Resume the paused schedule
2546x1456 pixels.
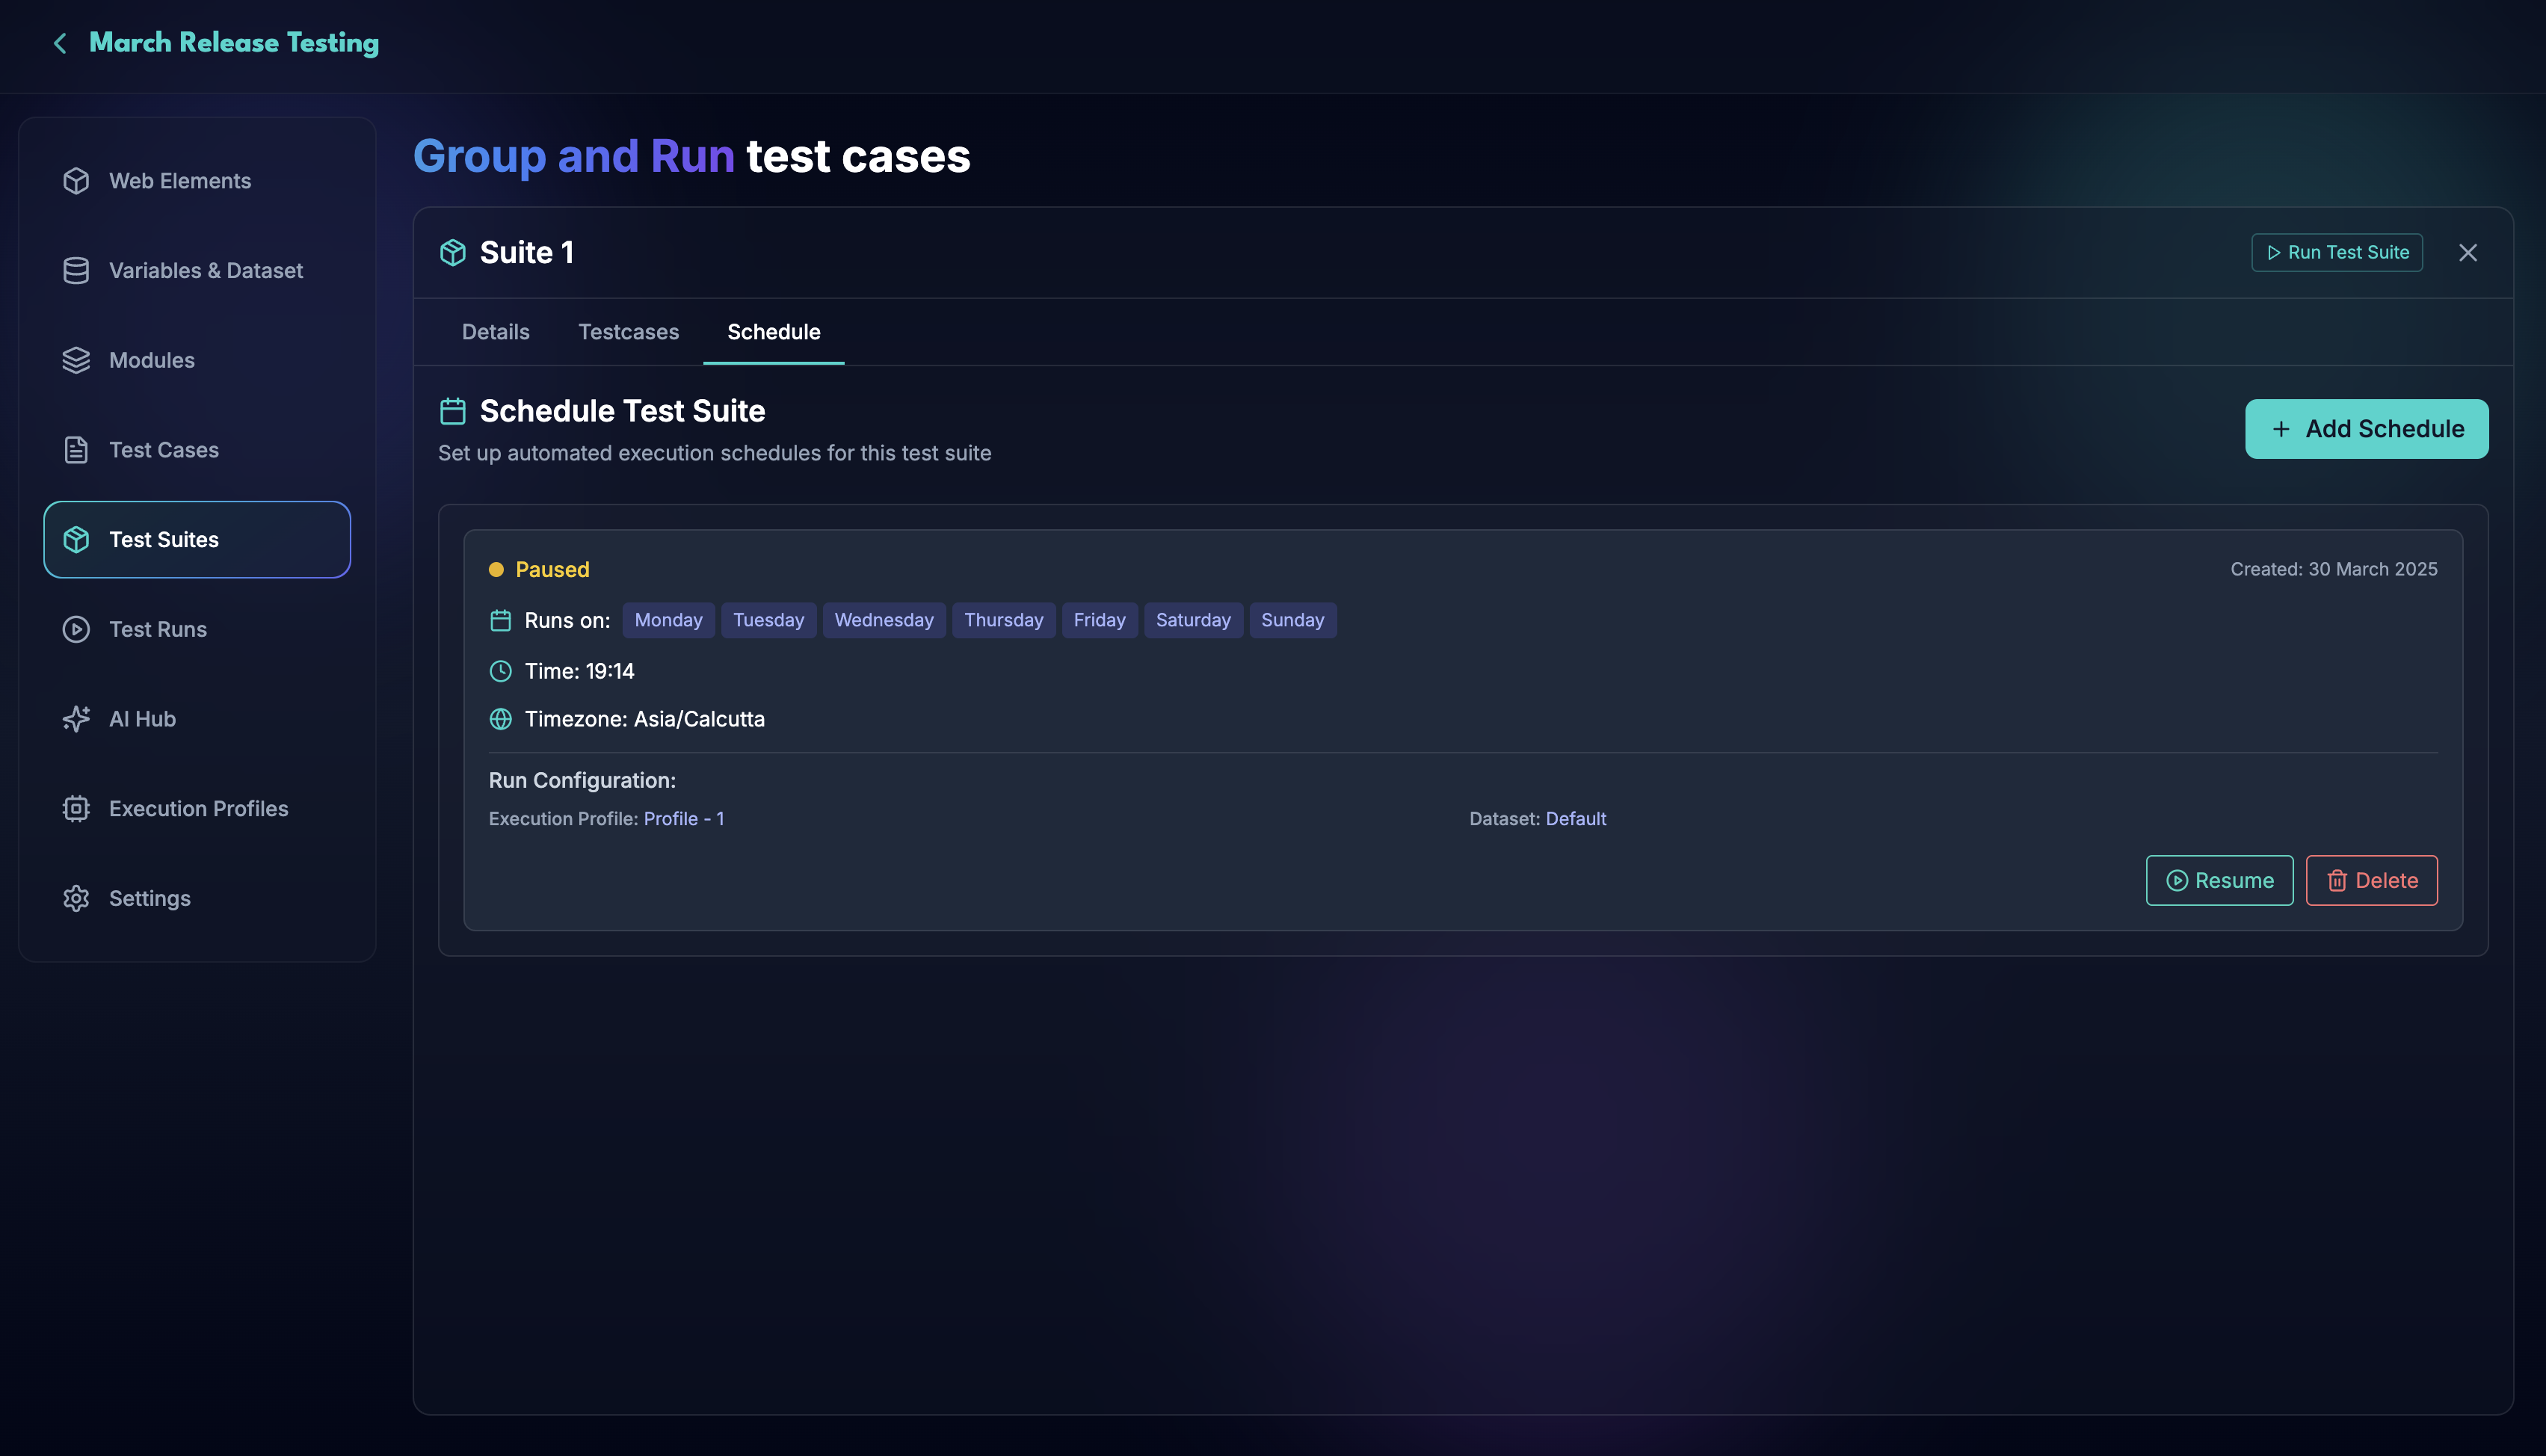pyautogui.click(x=2220, y=881)
